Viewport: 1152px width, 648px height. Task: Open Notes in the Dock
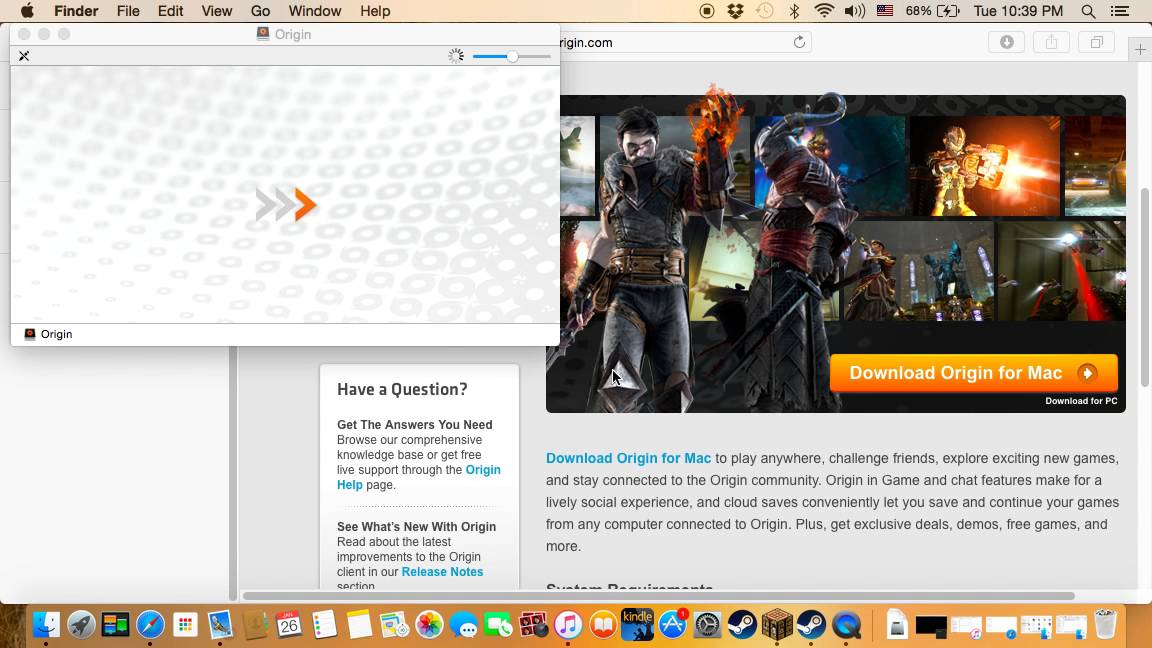pos(359,625)
